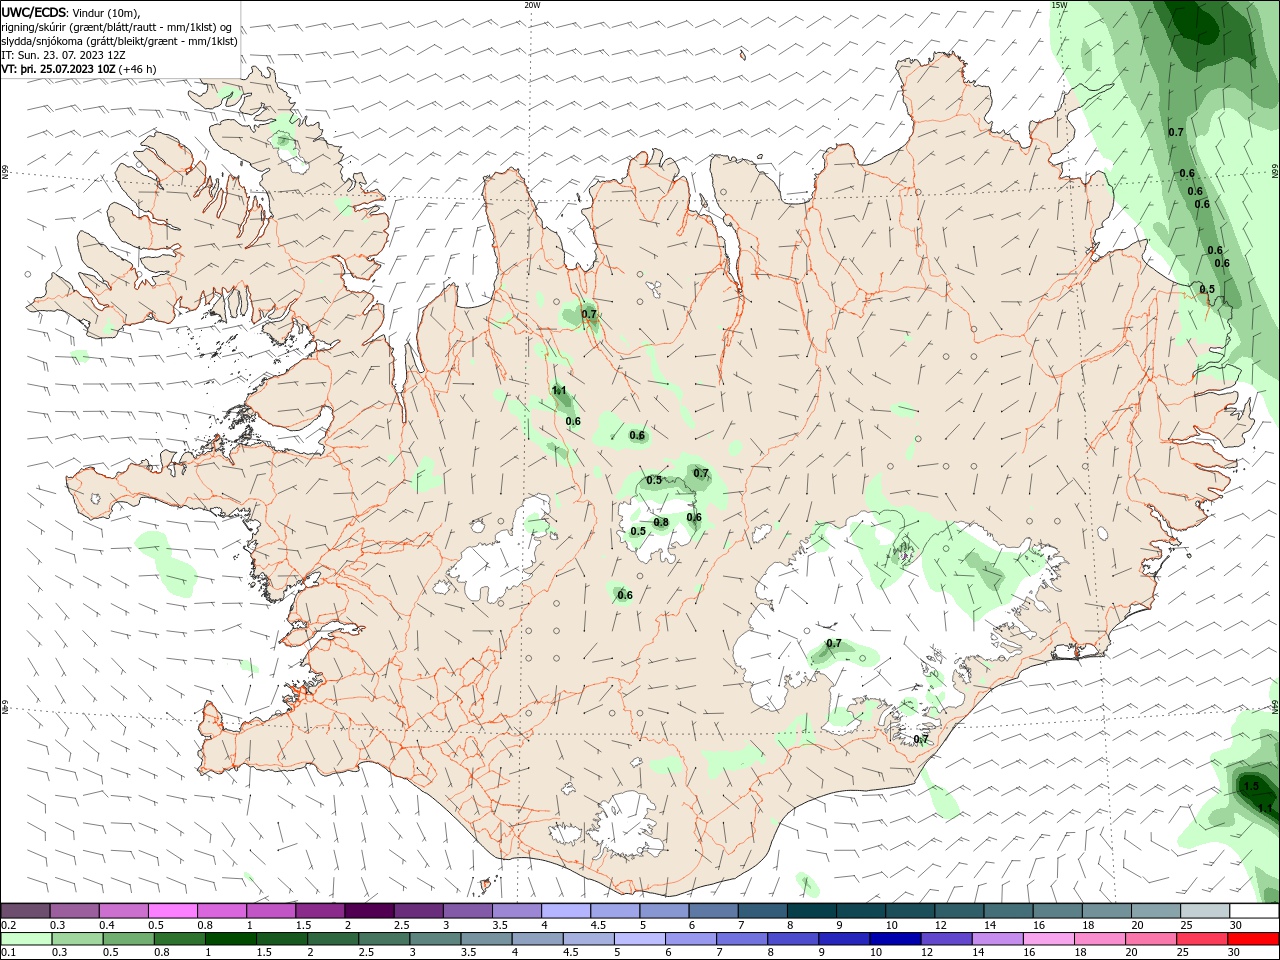Pick the grey-green swatch above 2.5 in lower legend
Viewport: 1280px width, 960px height.
pyautogui.click(x=383, y=939)
